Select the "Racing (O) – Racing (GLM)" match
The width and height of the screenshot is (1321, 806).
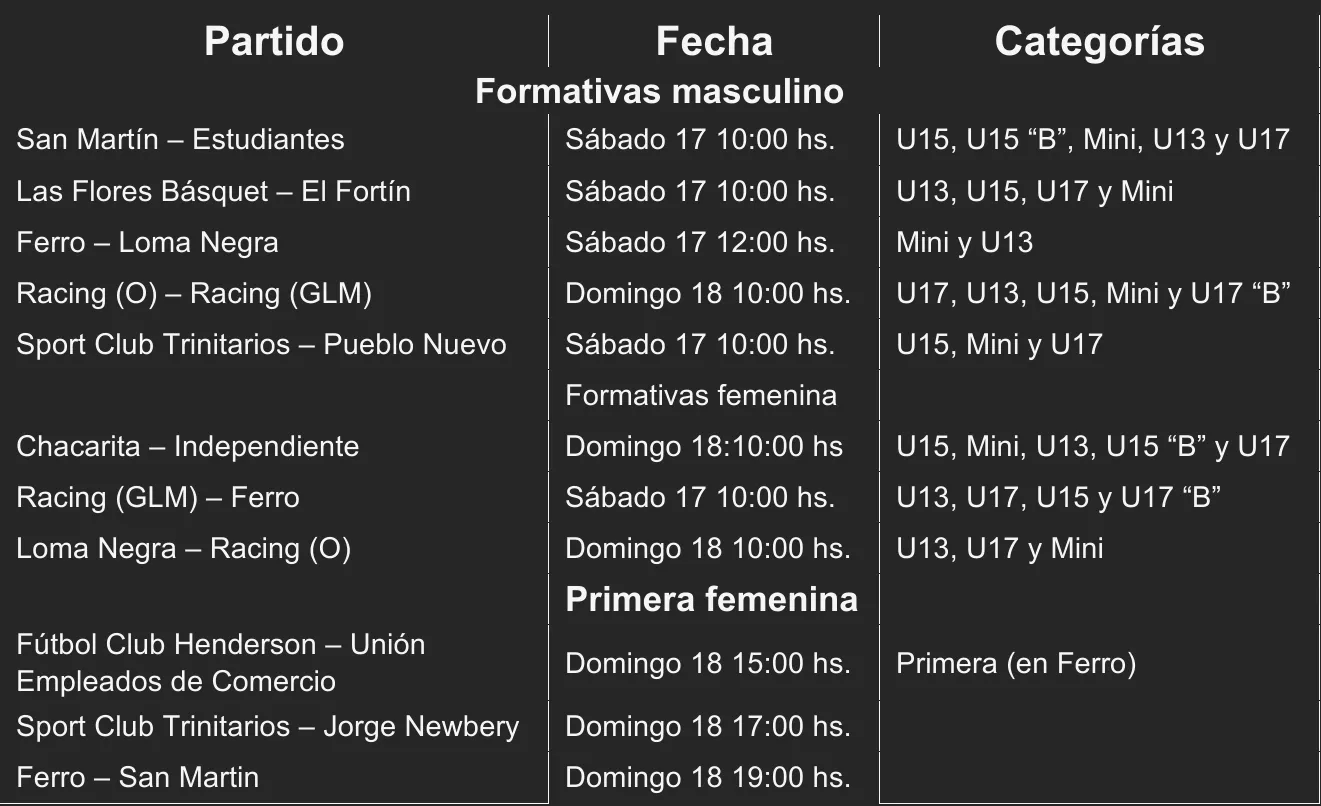coord(194,293)
